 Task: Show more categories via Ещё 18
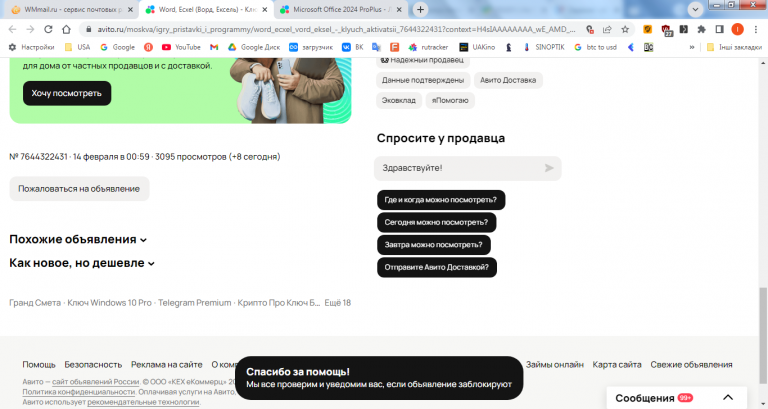tap(337, 303)
